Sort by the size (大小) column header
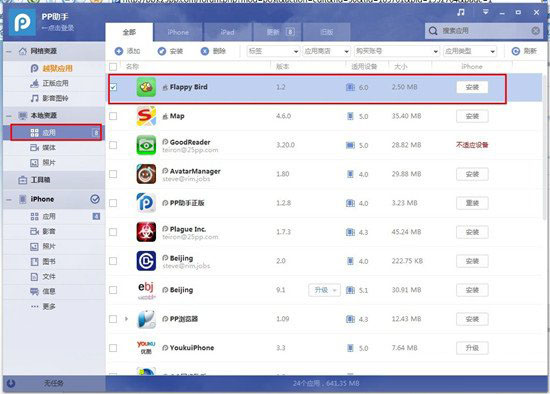 pyautogui.click(x=401, y=66)
